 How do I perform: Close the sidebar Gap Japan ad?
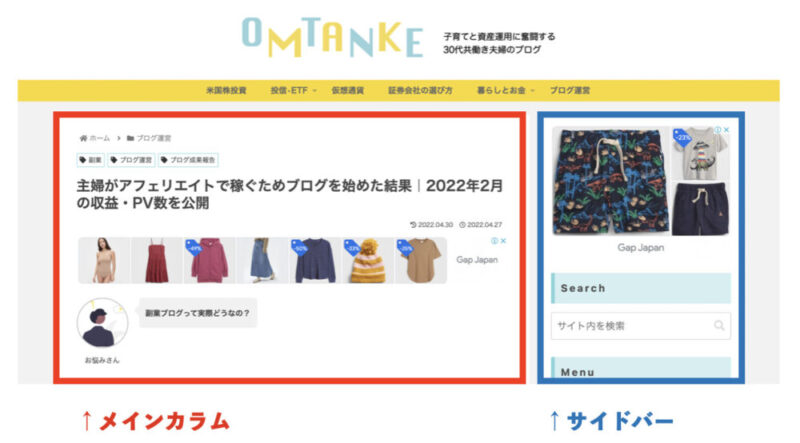726,130
